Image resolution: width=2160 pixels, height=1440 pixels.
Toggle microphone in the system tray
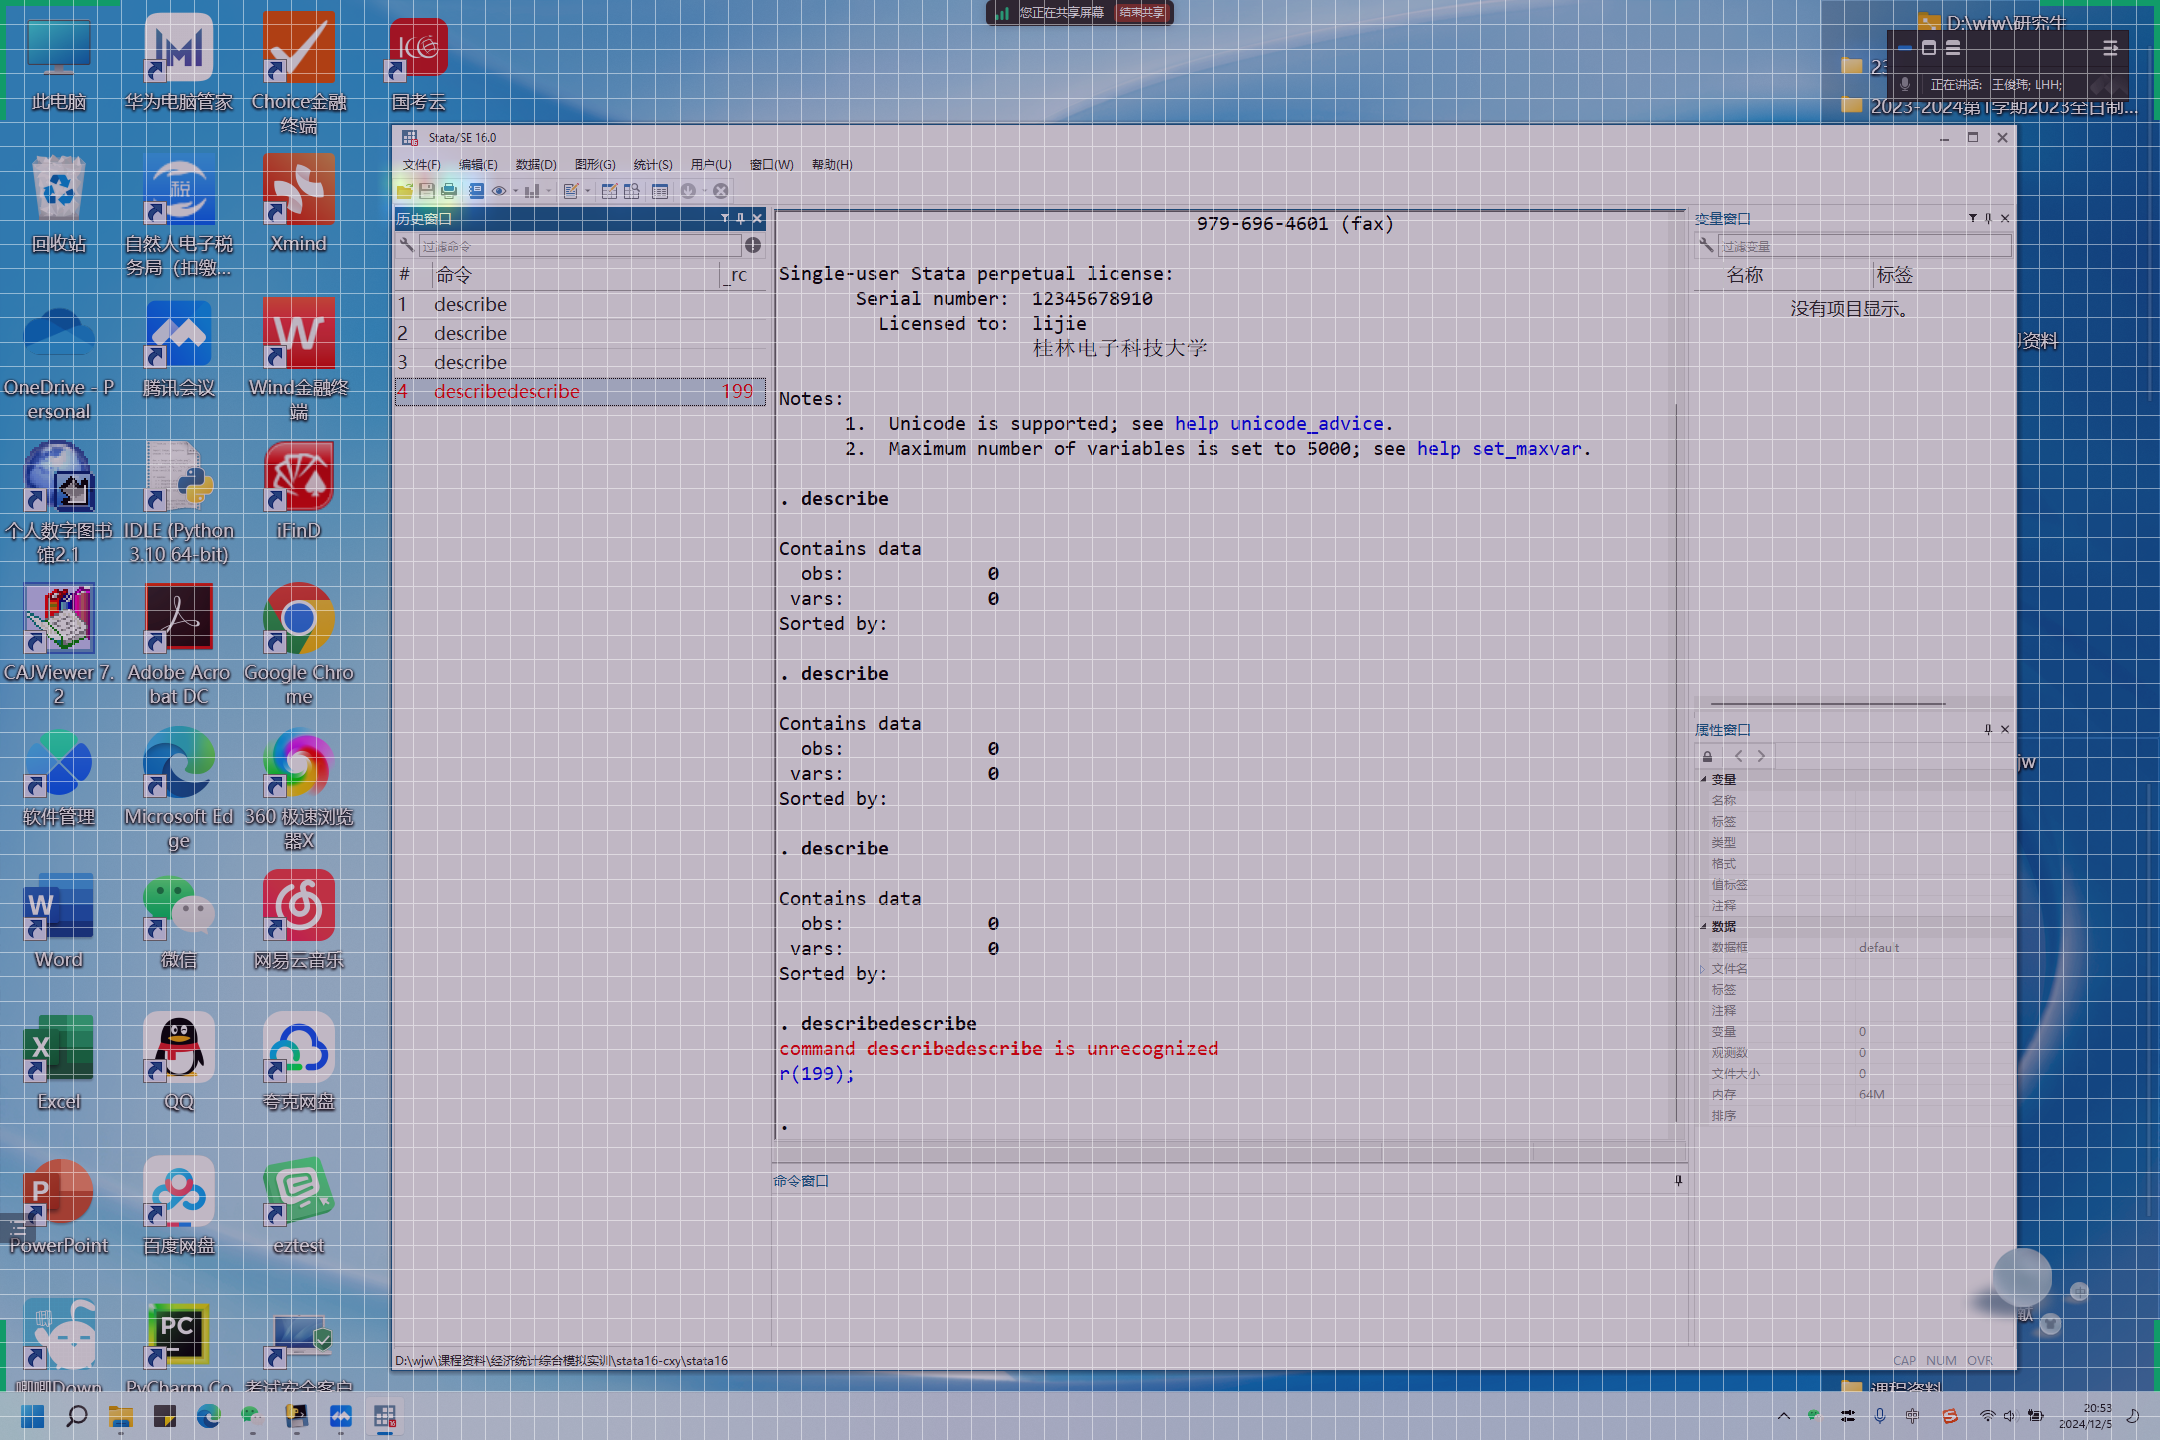click(1880, 1416)
